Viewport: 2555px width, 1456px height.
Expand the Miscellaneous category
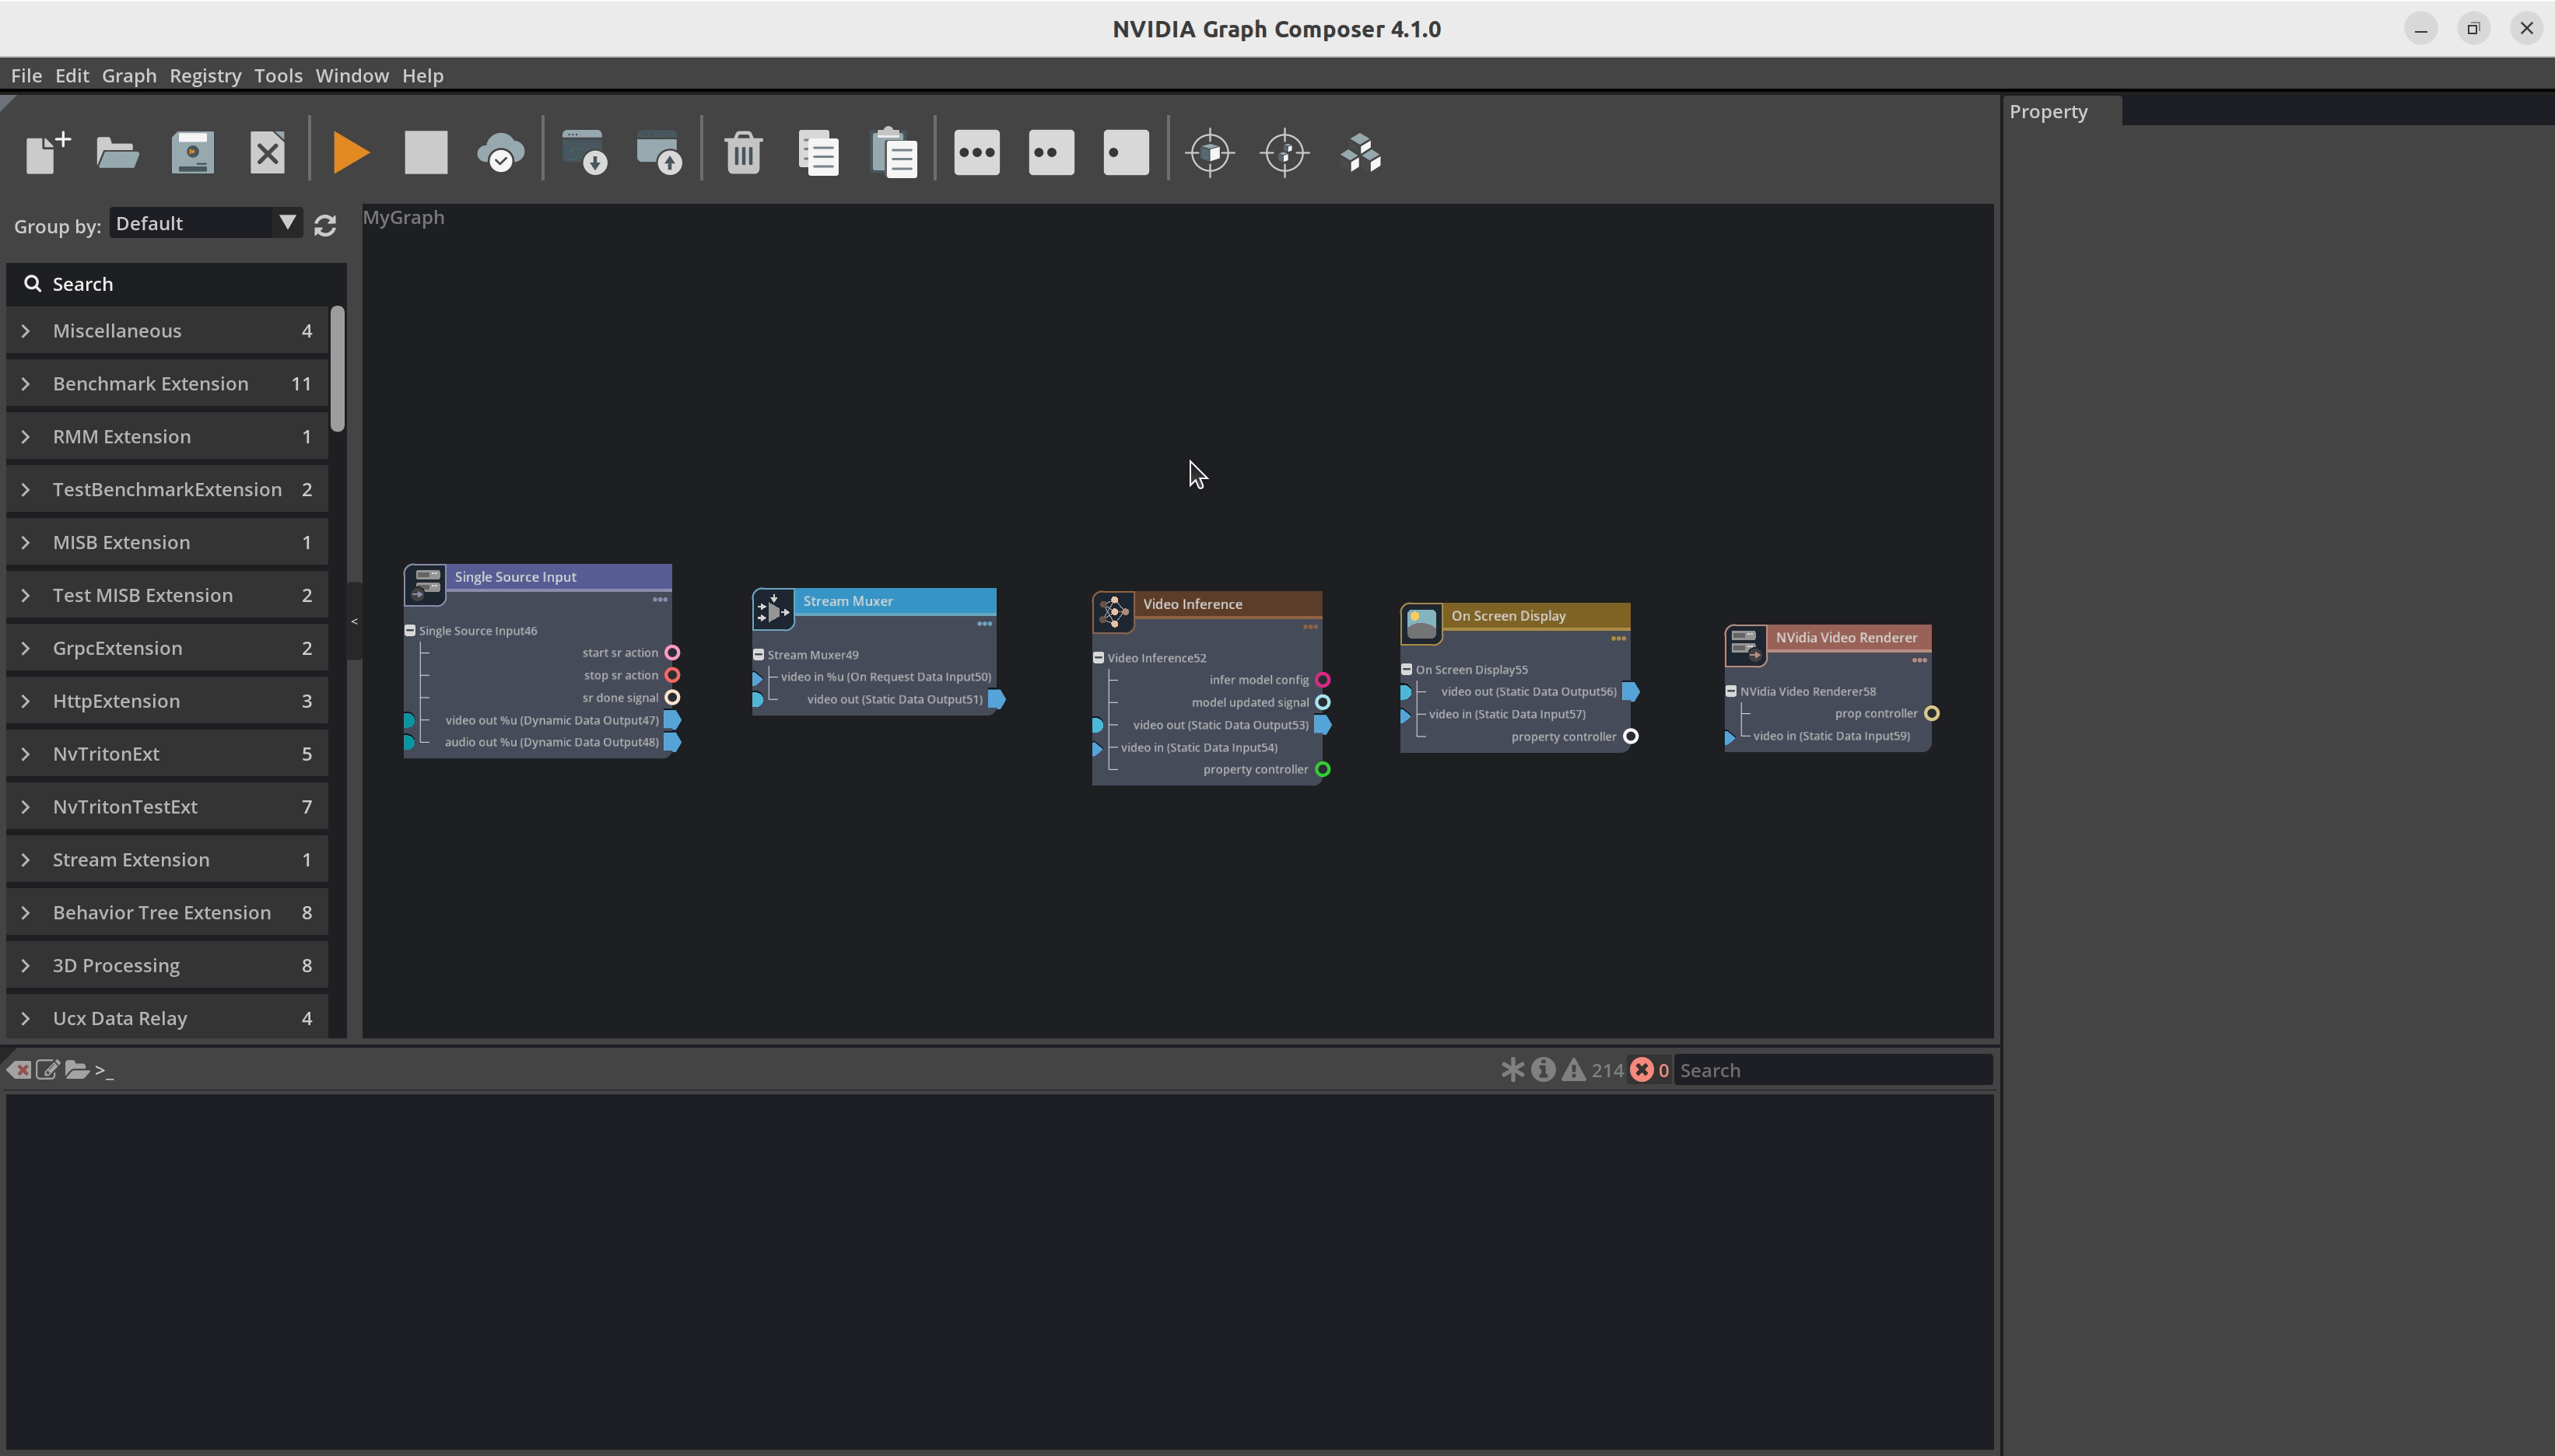[25, 330]
